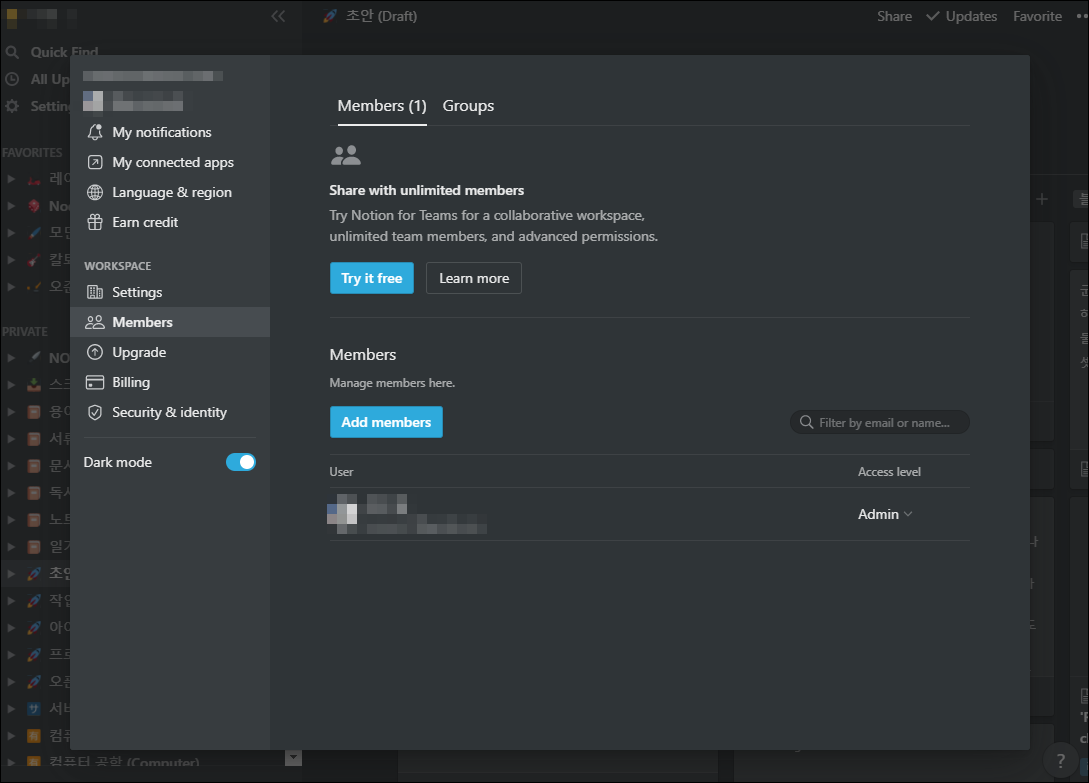The image size is (1089, 783).
Task: Click Filter by email or name field
Action: point(879,422)
